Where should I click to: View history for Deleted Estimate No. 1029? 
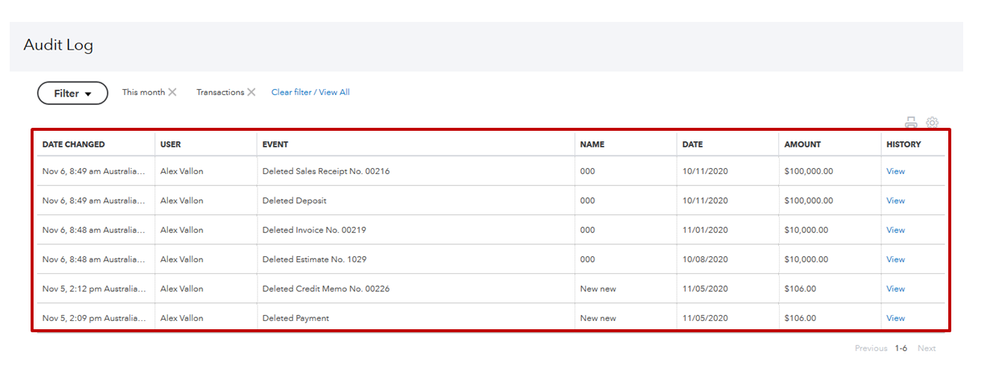coord(895,259)
